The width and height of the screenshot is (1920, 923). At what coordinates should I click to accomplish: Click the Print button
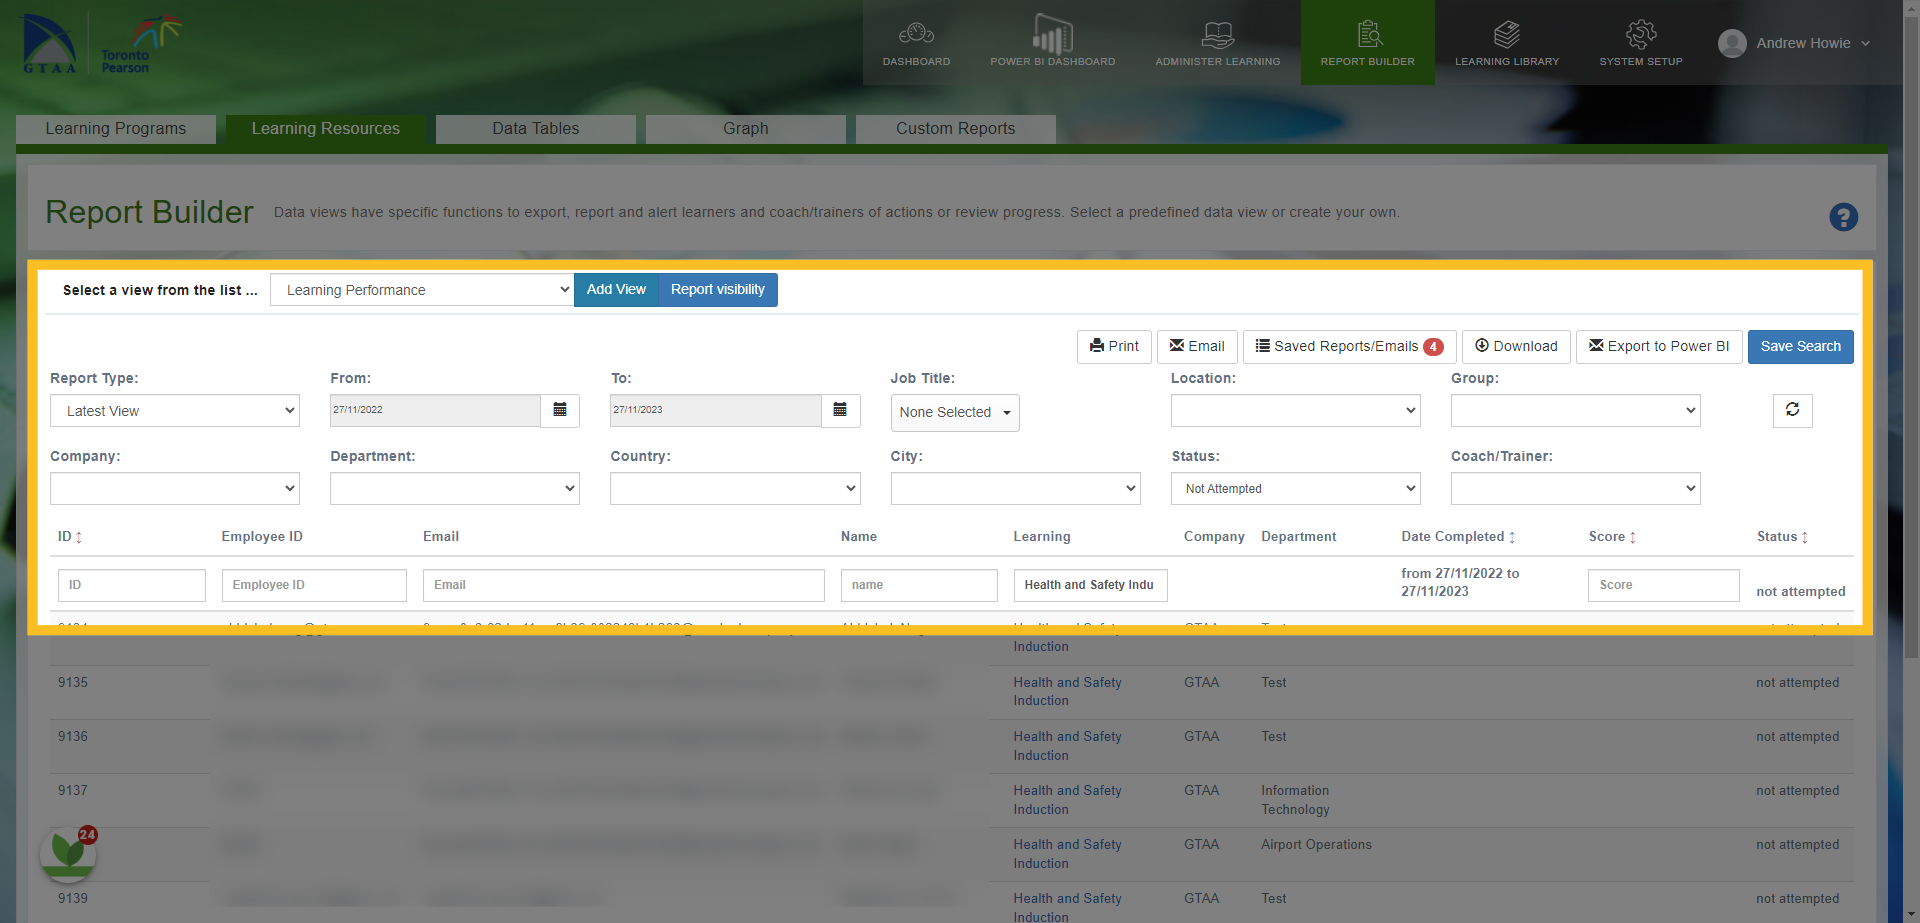tap(1114, 347)
